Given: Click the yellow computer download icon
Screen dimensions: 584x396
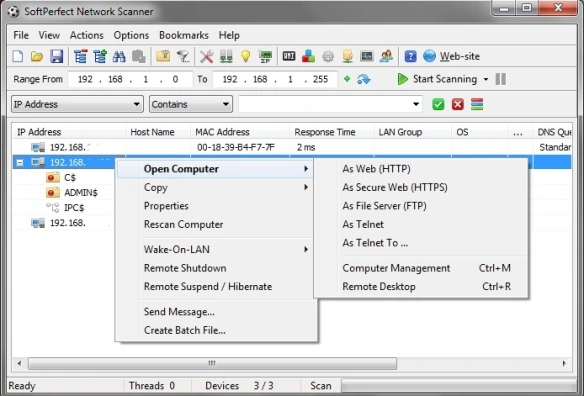Looking at the screenshot, I should [x=347, y=56].
